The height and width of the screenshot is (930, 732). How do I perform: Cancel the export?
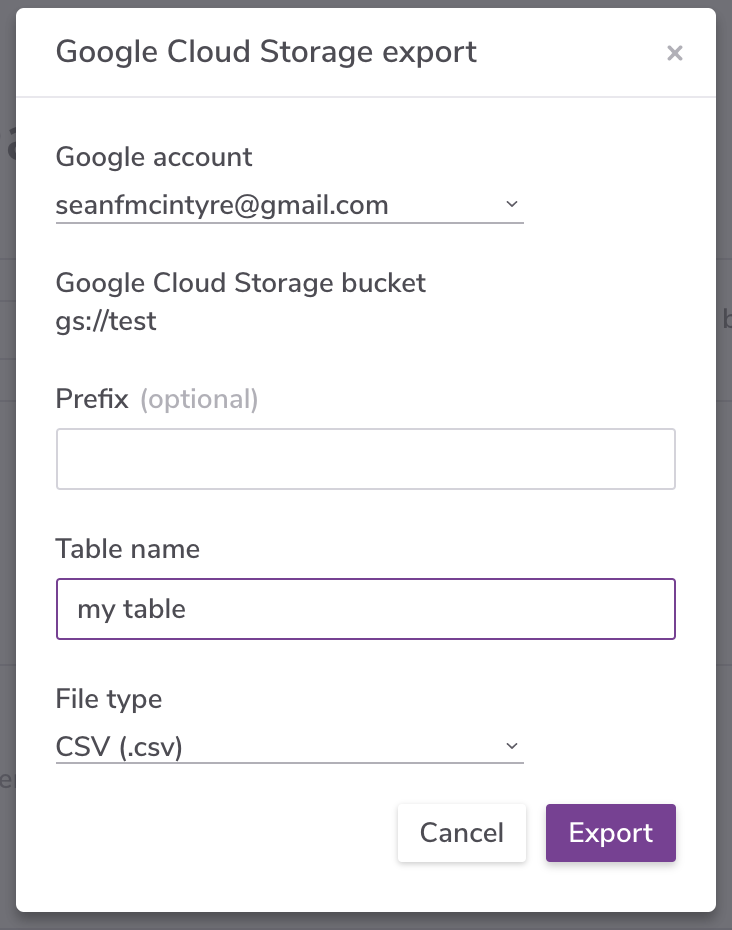coord(462,833)
